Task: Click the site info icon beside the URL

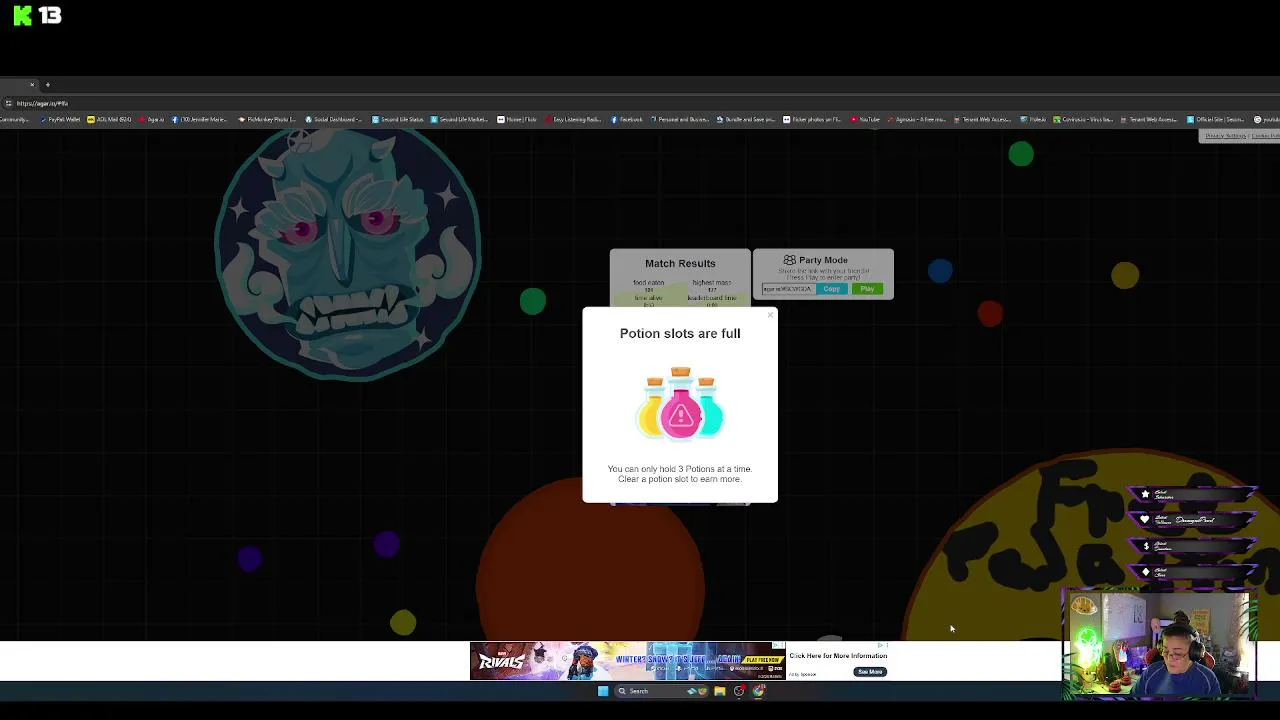Action: [x=8, y=104]
